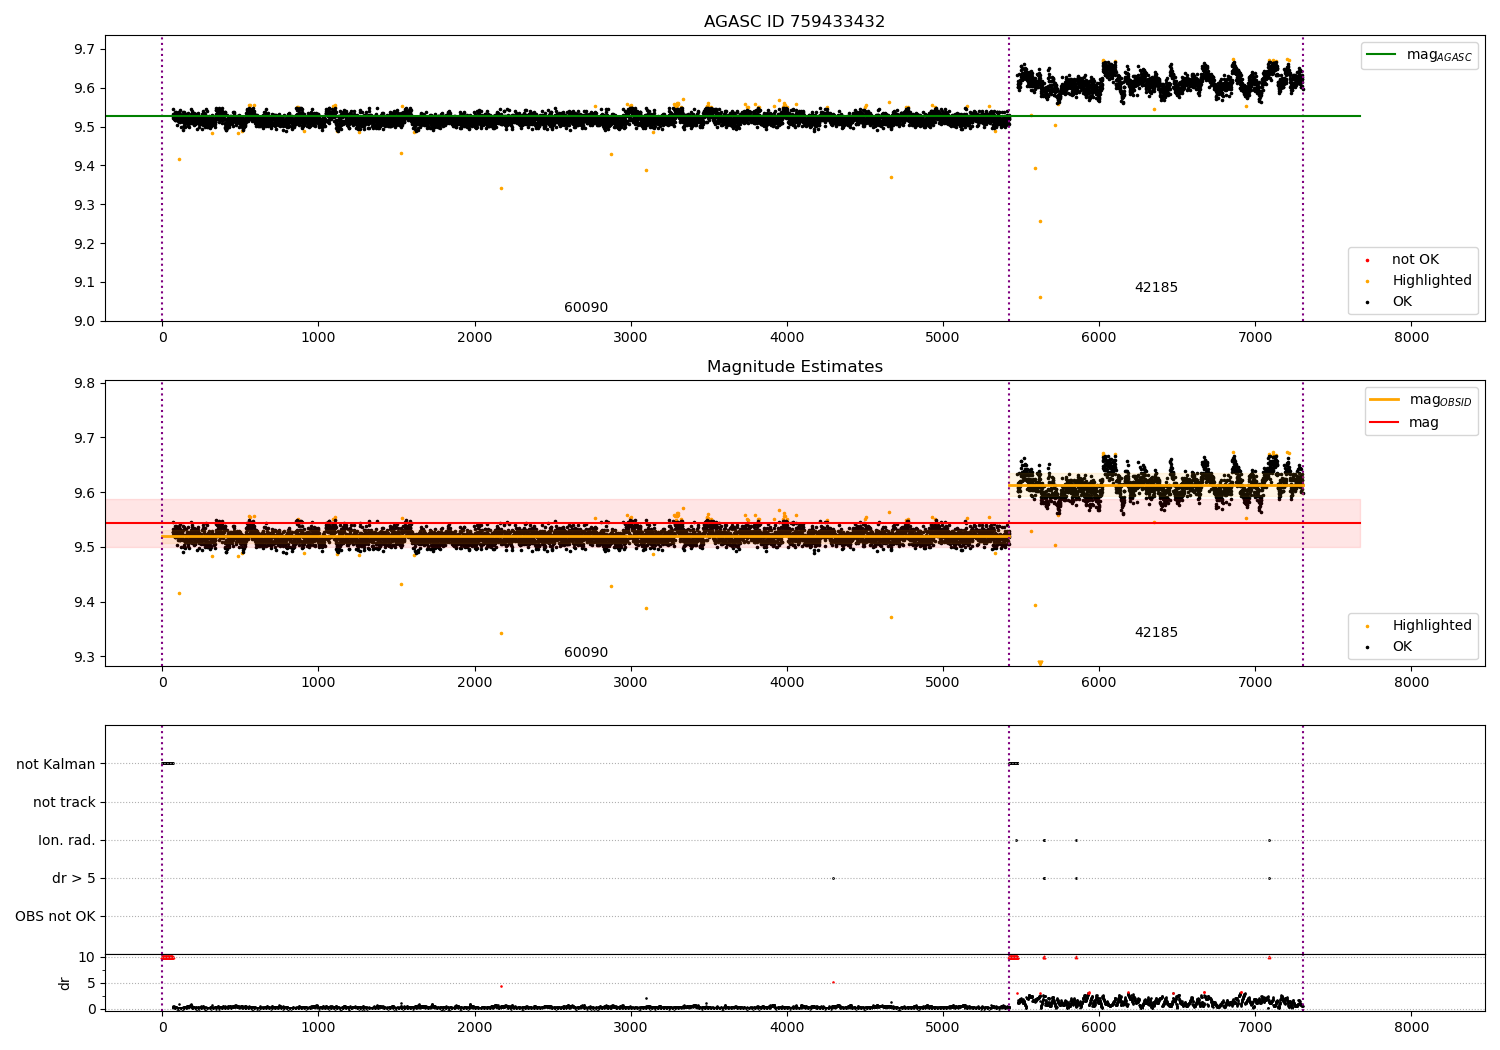Screen dimensions: 1500x1050
Task: Click the '60090' label in the top plot
Action: [x=586, y=308]
